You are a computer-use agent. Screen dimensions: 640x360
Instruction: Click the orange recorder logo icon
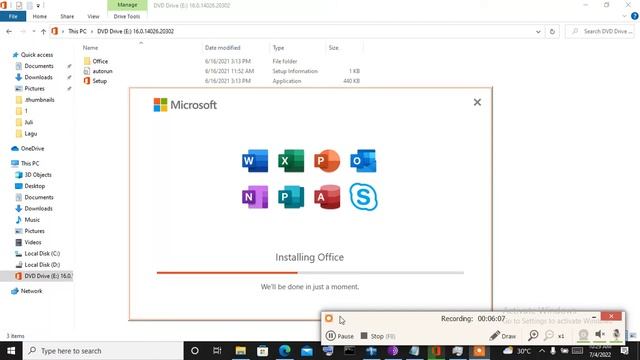[329, 318]
